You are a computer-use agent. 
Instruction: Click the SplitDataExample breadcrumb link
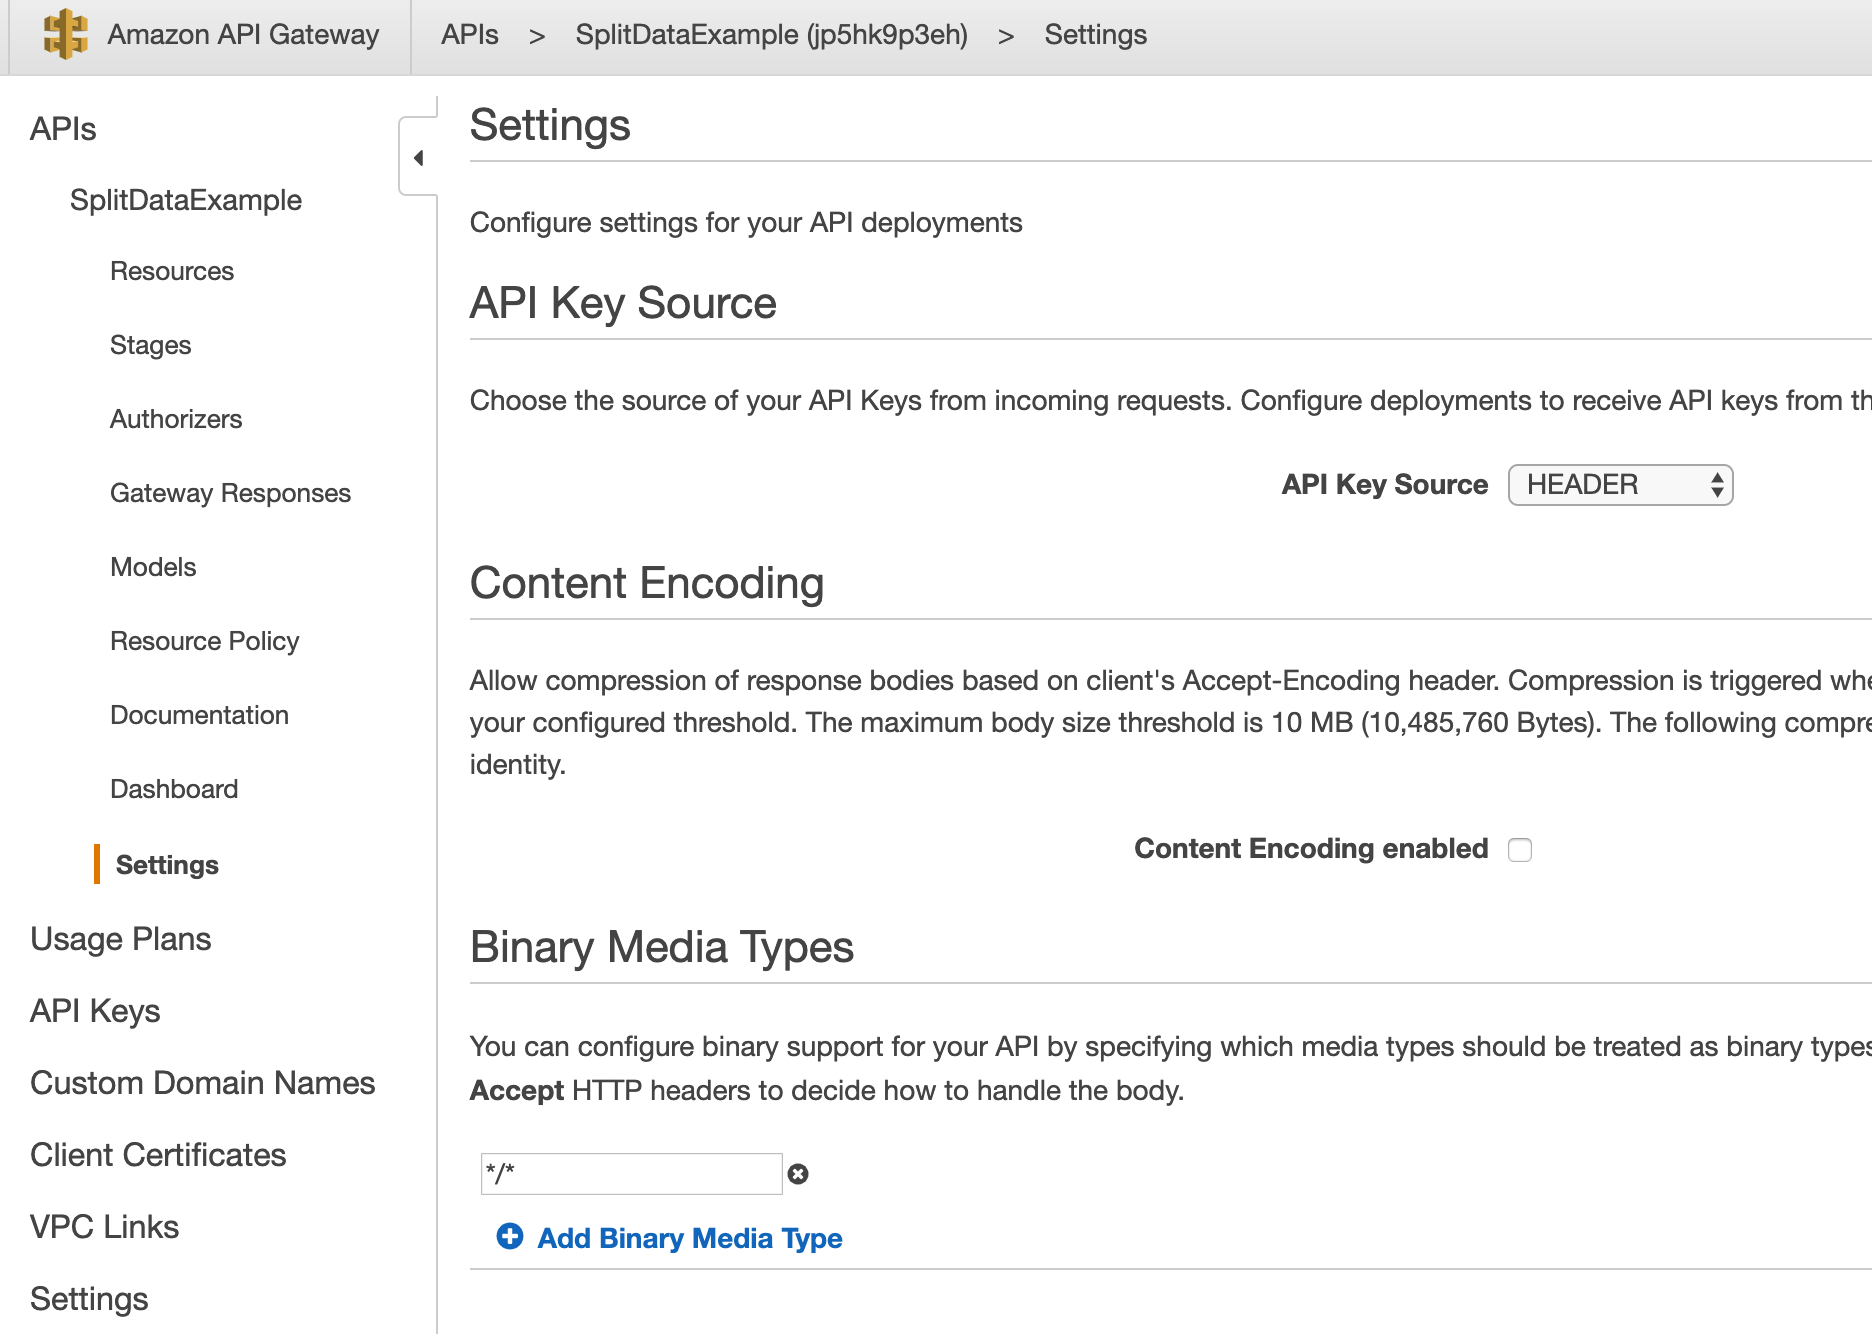(771, 35)
